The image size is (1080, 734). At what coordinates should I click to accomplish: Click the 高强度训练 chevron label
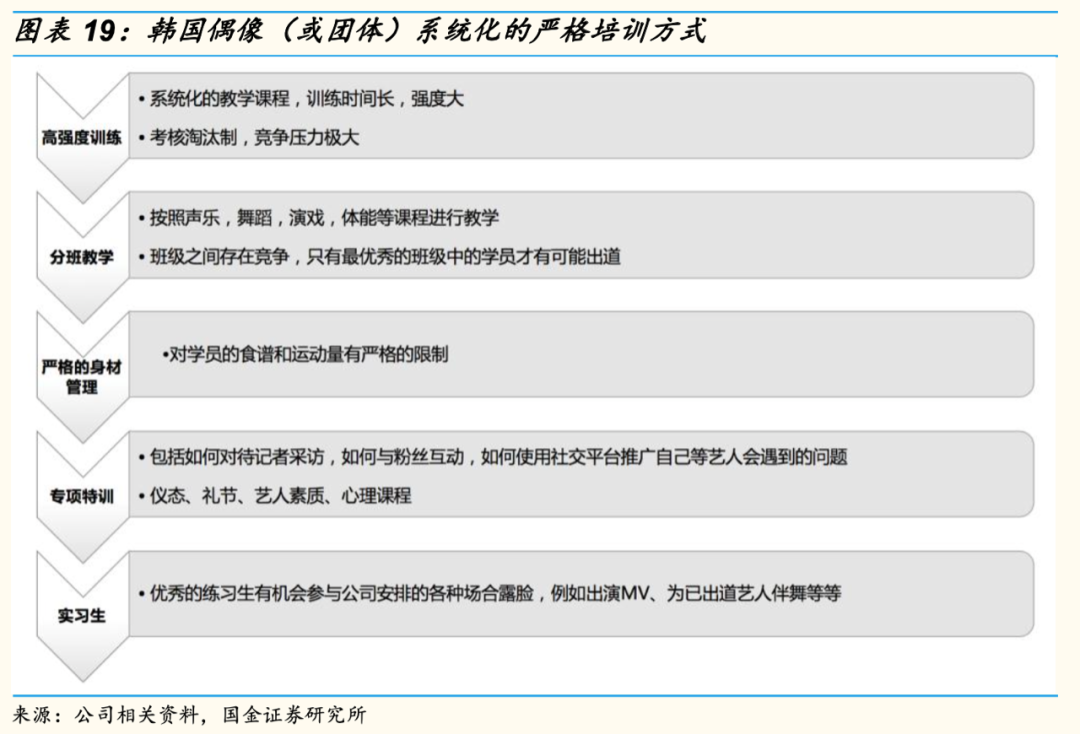tap(82, 138)
